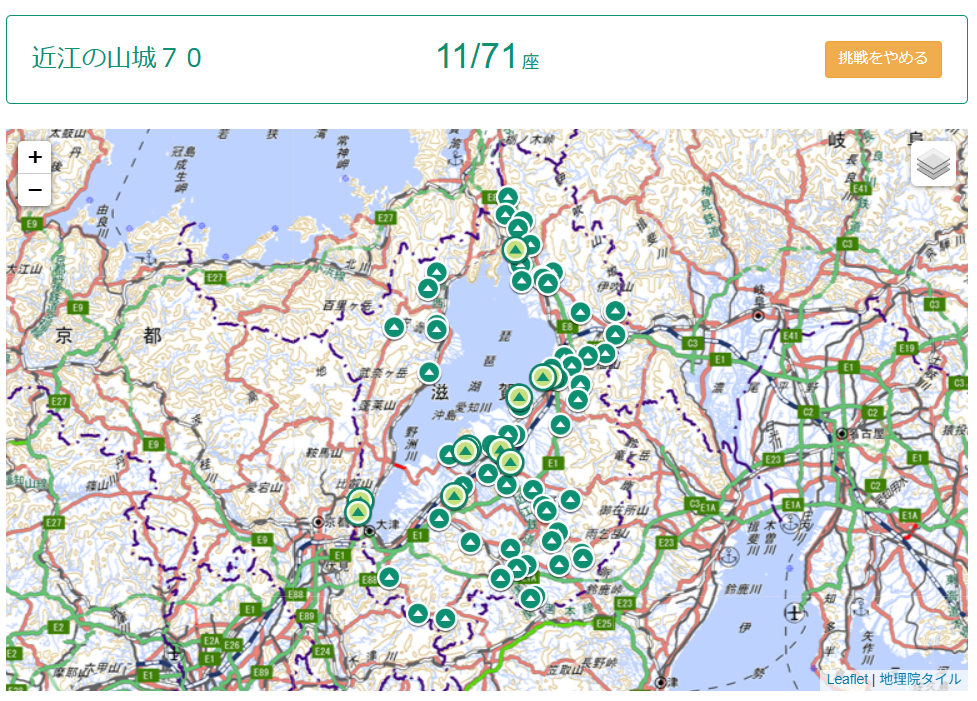The height and width of the screenshot is (701, 977).
Task: Open the 地理院タイル link
Action: click(920, 679)
